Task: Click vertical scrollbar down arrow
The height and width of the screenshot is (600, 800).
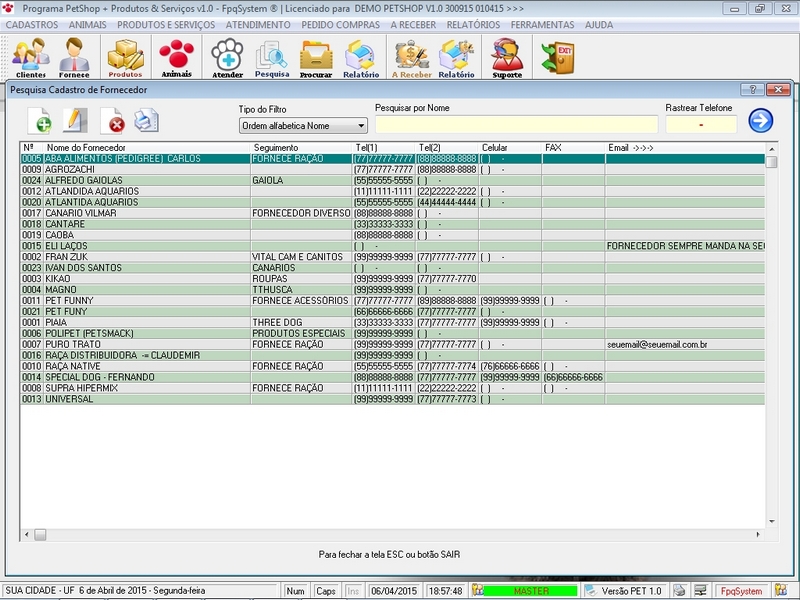Action: 771,521
